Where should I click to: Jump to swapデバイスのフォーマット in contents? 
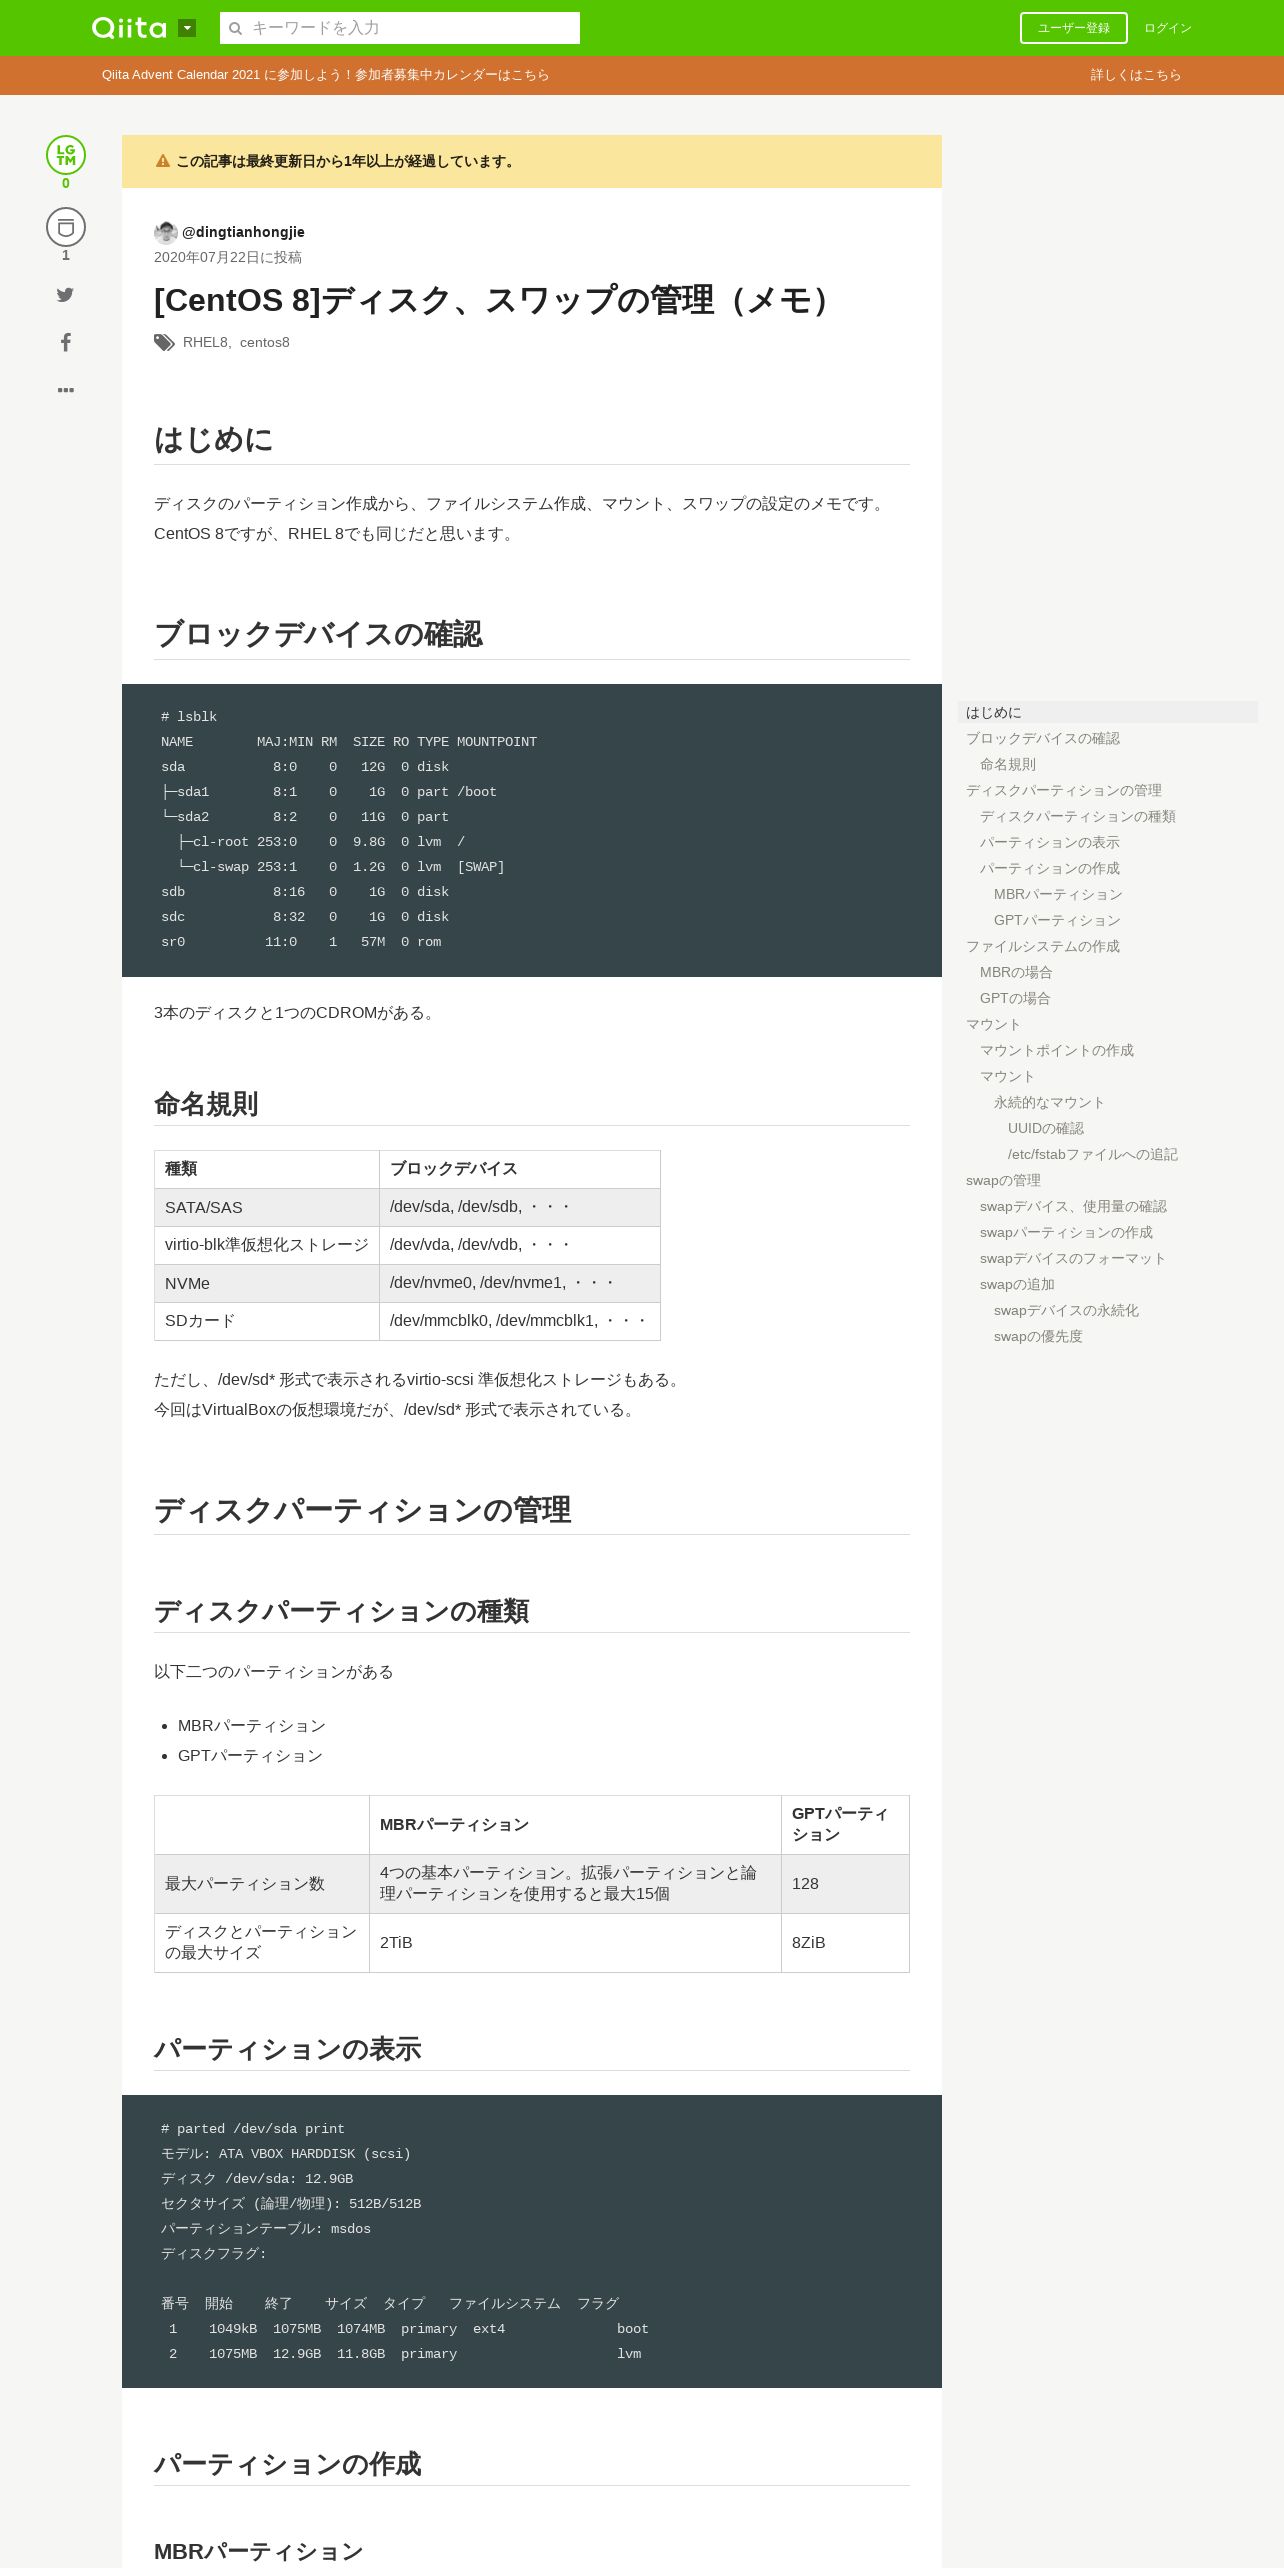tap(1073, 1258)
